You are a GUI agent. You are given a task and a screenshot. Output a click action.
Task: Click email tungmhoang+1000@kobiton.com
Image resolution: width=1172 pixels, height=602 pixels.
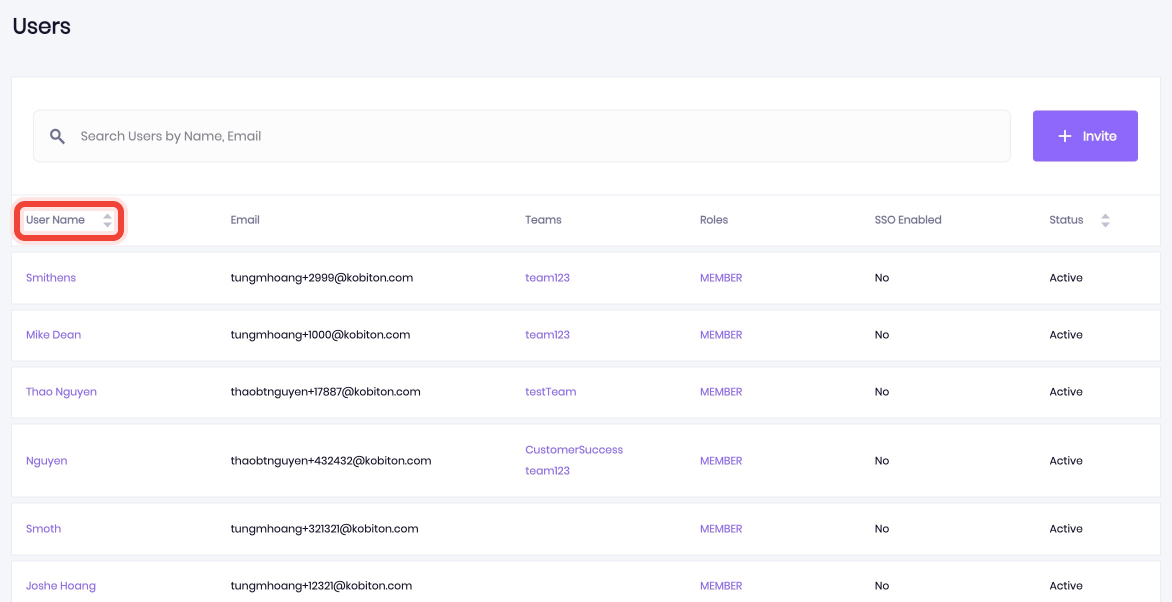[321, 334]
